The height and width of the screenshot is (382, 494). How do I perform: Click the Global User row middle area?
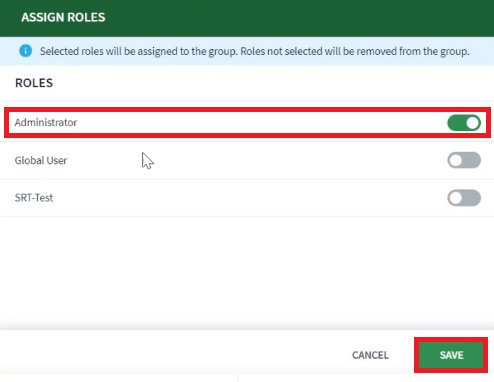pyautogui.click(x=247, y=160)
